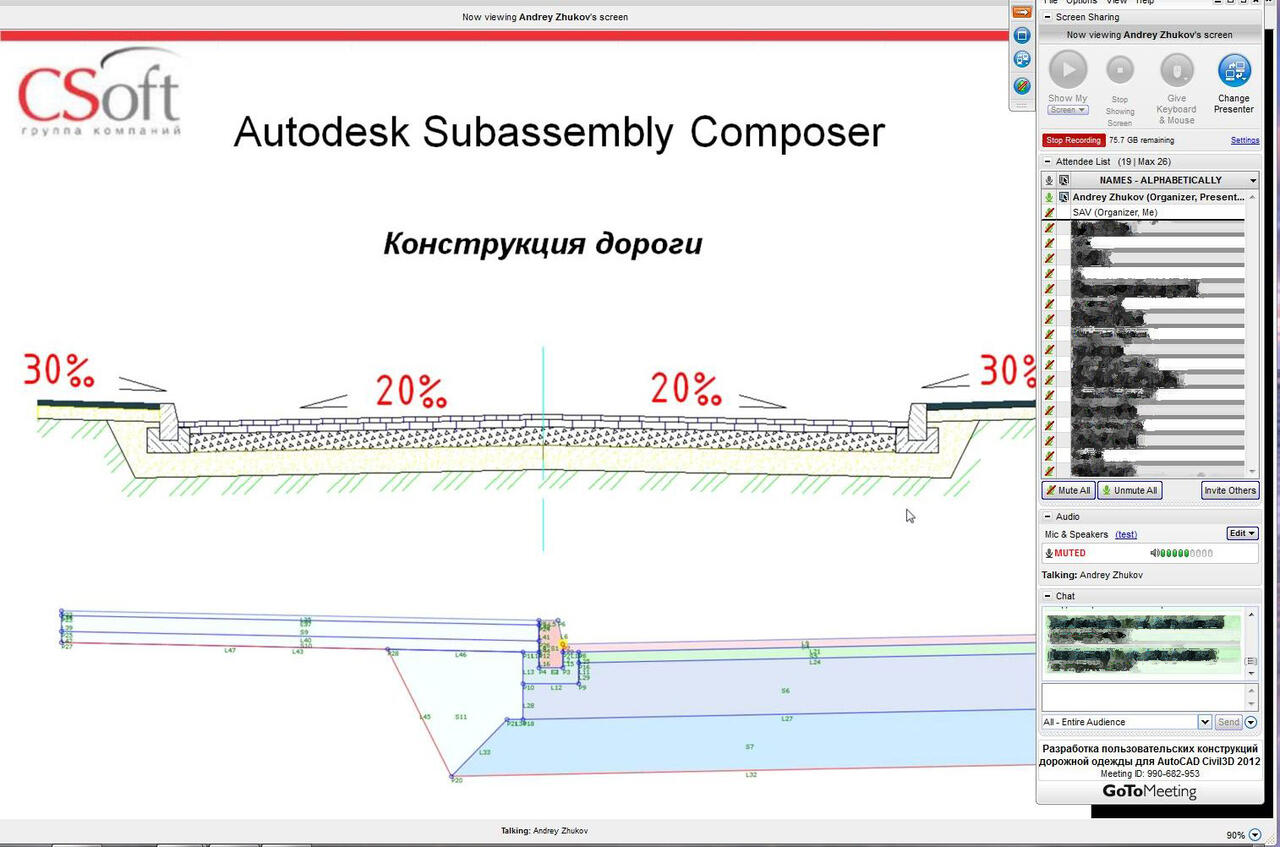Click the L45 link label in the diagram
1280x847 pixels.
pyautogui.click(x=425, y=717)
